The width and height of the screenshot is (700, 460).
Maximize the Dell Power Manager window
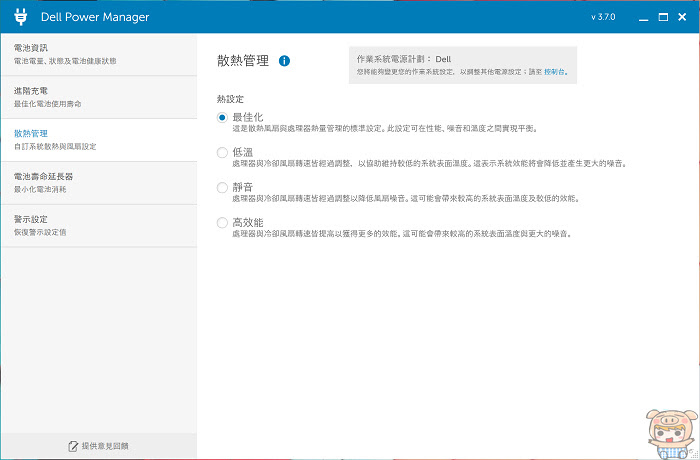tap(663, 17)
